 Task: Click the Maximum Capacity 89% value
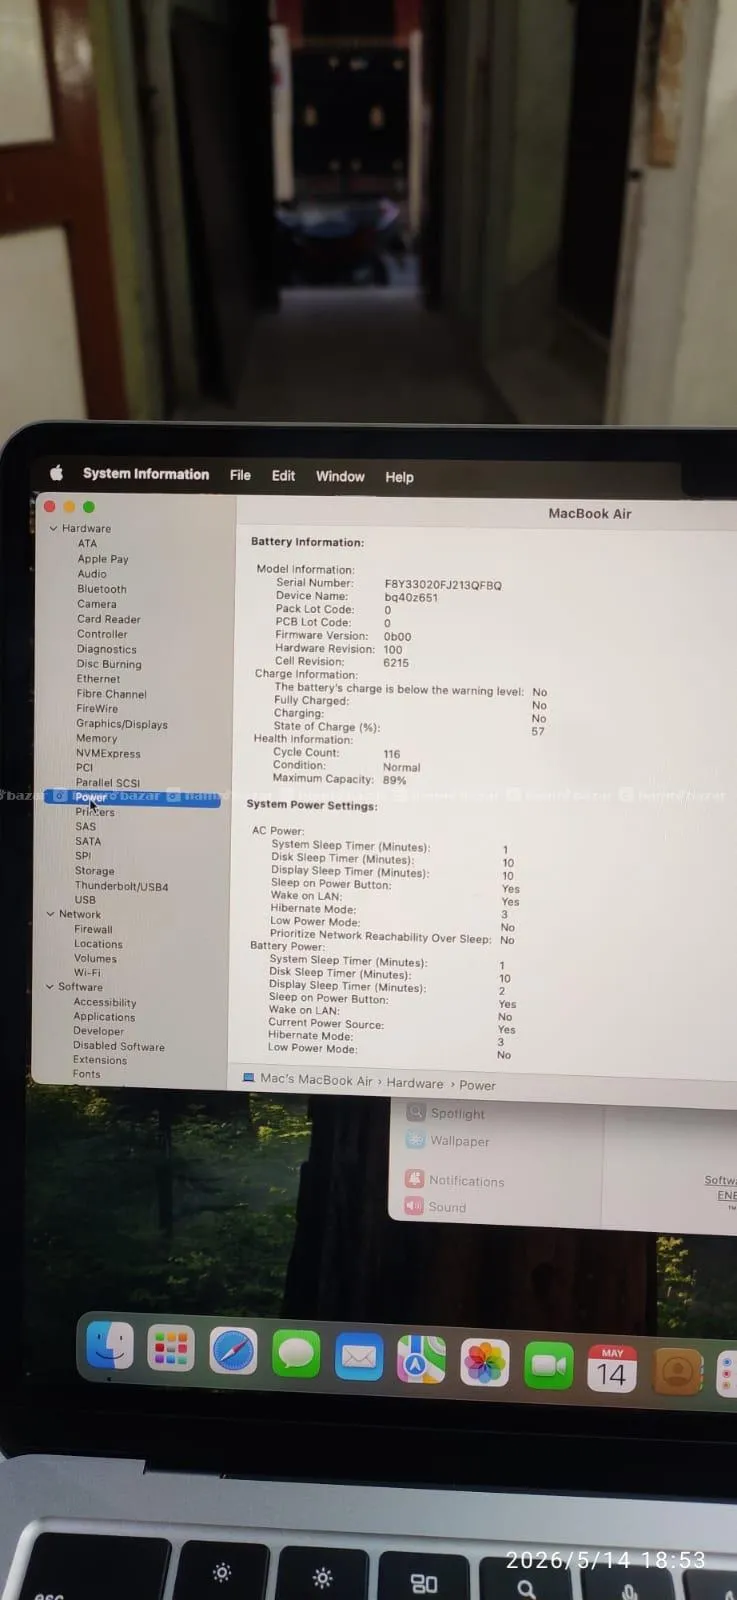tap(394, 780)
